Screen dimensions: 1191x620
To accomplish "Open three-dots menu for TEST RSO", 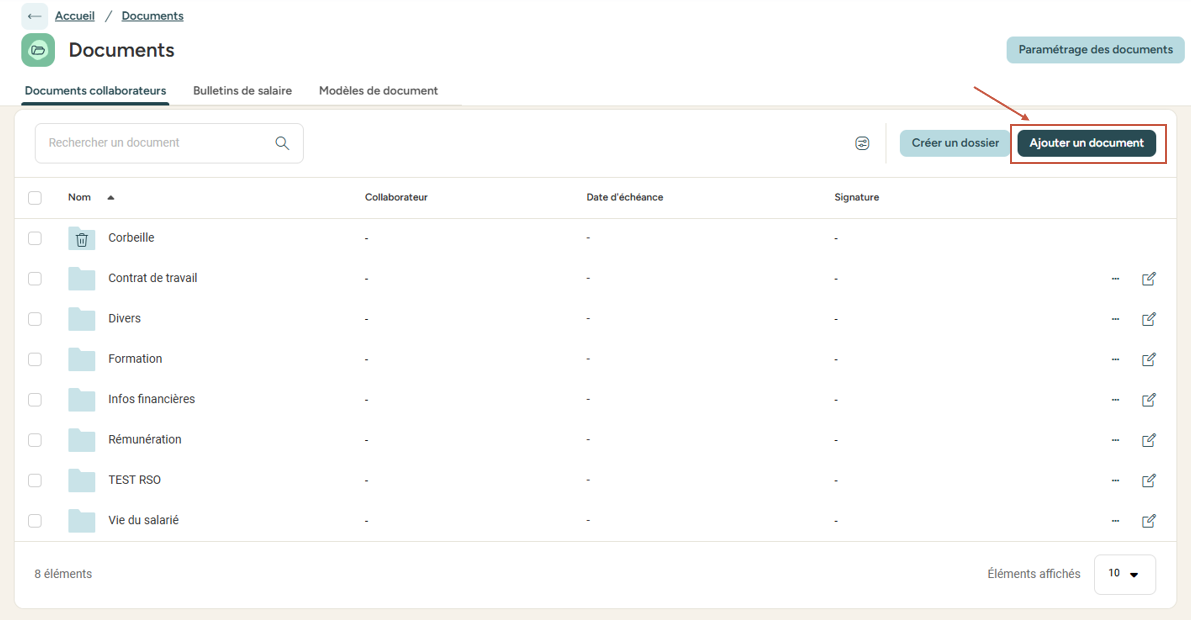I will coord(1115,480).
